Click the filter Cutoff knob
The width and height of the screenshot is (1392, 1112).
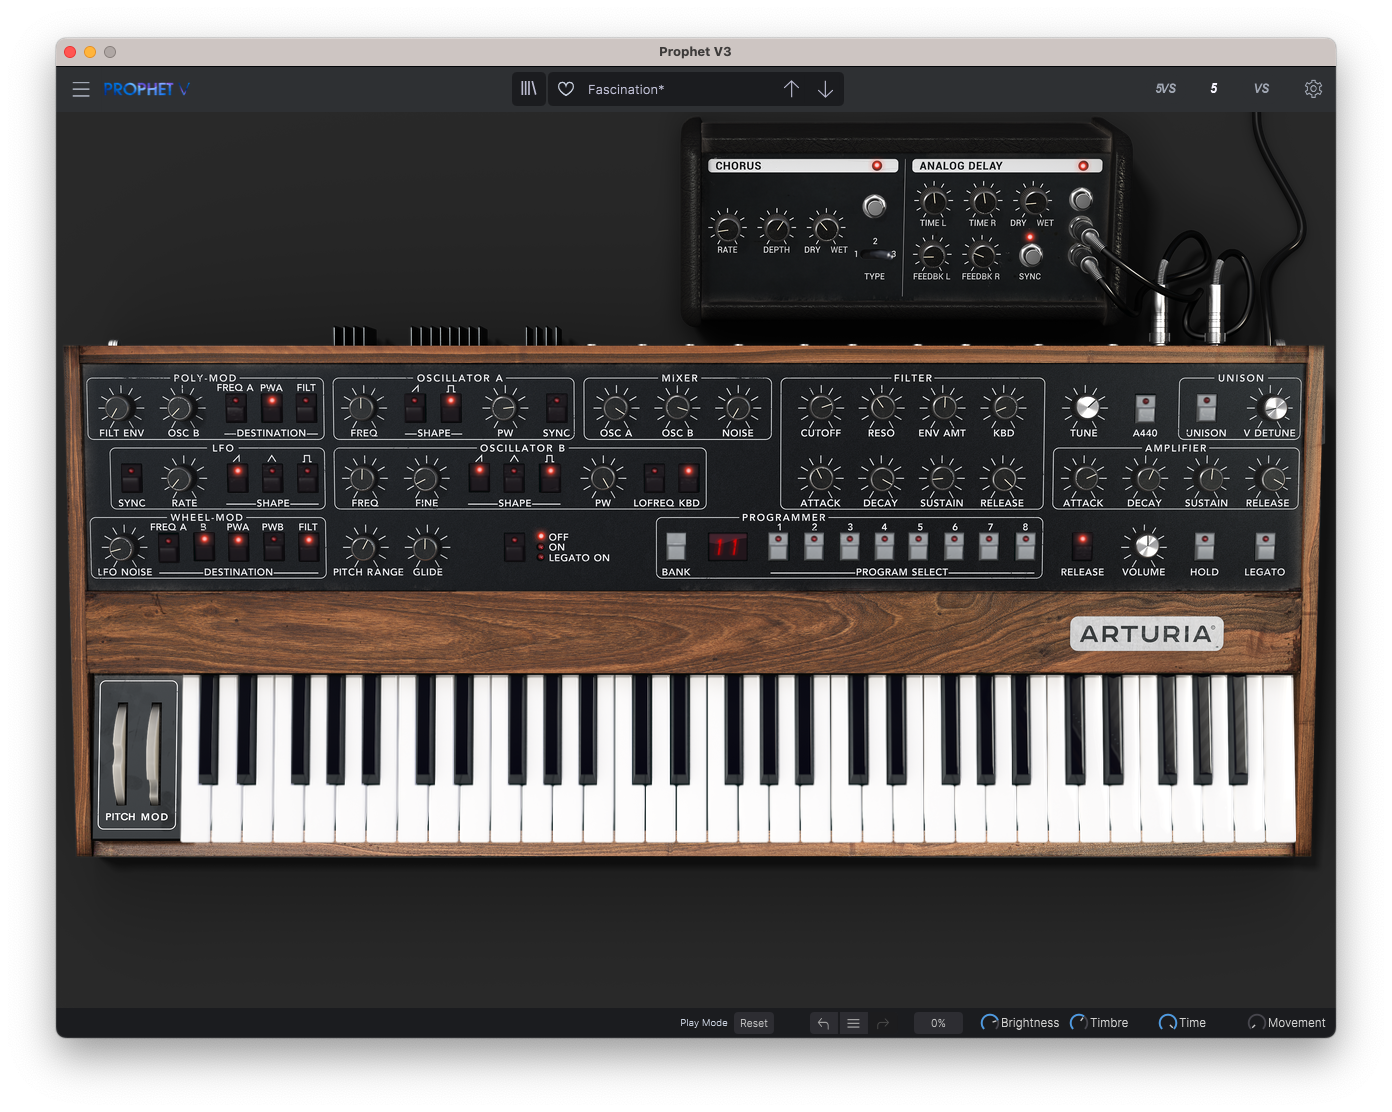pyautogui.click(x=820, y=407)
